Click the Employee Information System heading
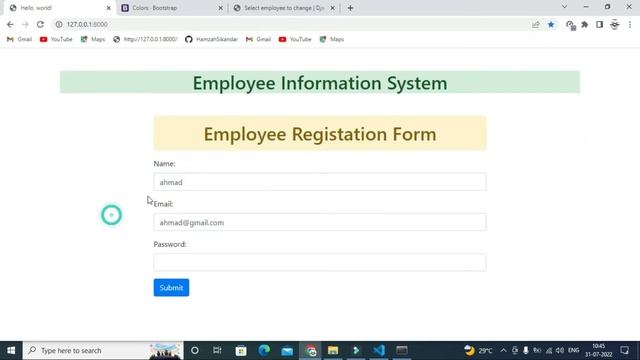Viewport: 640px width, 360px height. [x=320, y=83]
